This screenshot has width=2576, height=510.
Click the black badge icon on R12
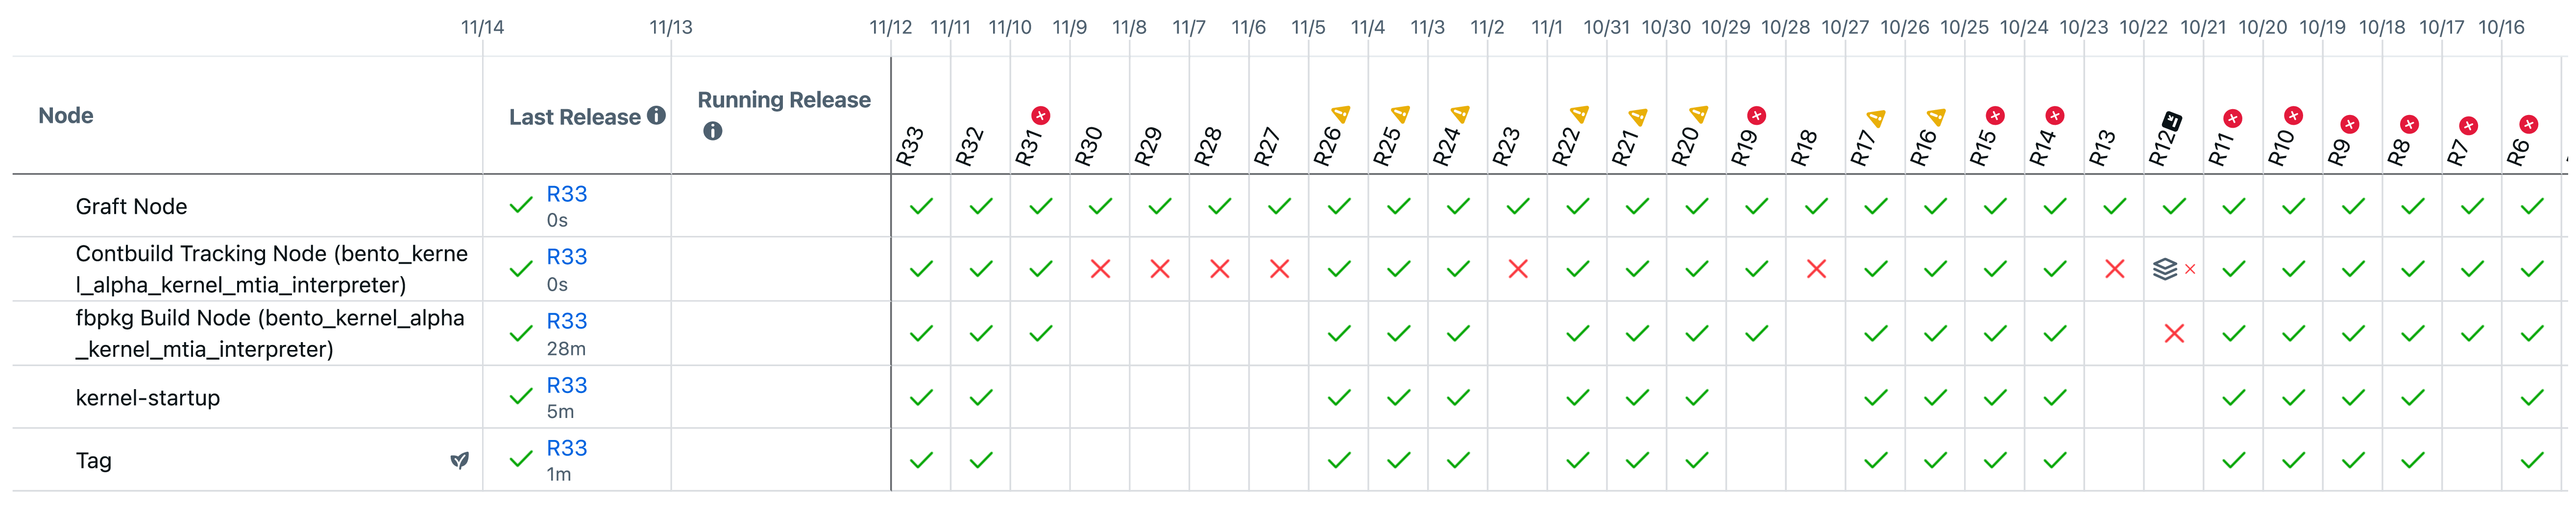pos(2171,122)
